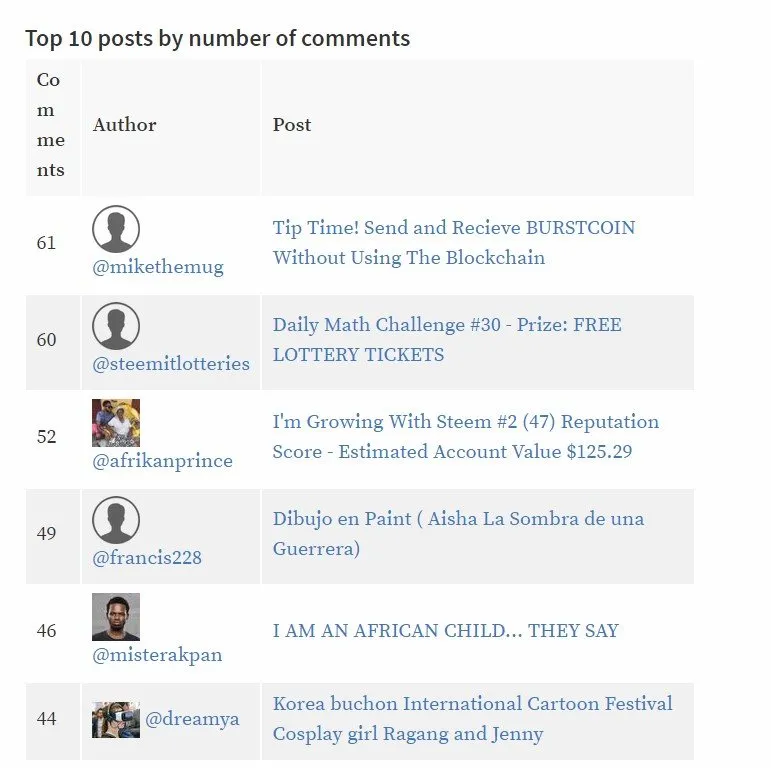Visit the @dreamya profile link
This screenshot has height=768, width=771.
(192, 719)
